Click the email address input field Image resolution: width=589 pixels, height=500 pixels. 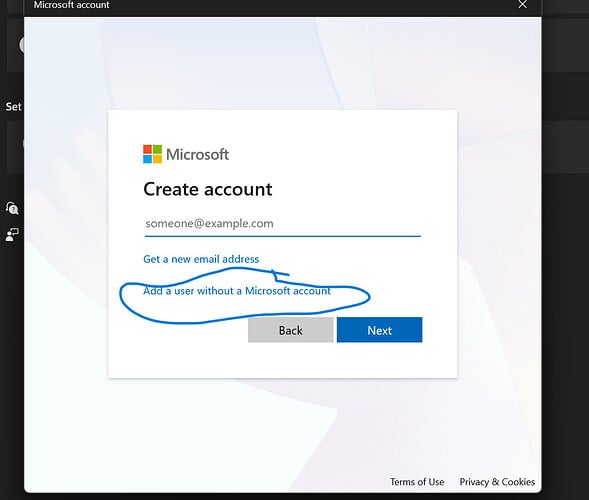click(x=282, y=224)
